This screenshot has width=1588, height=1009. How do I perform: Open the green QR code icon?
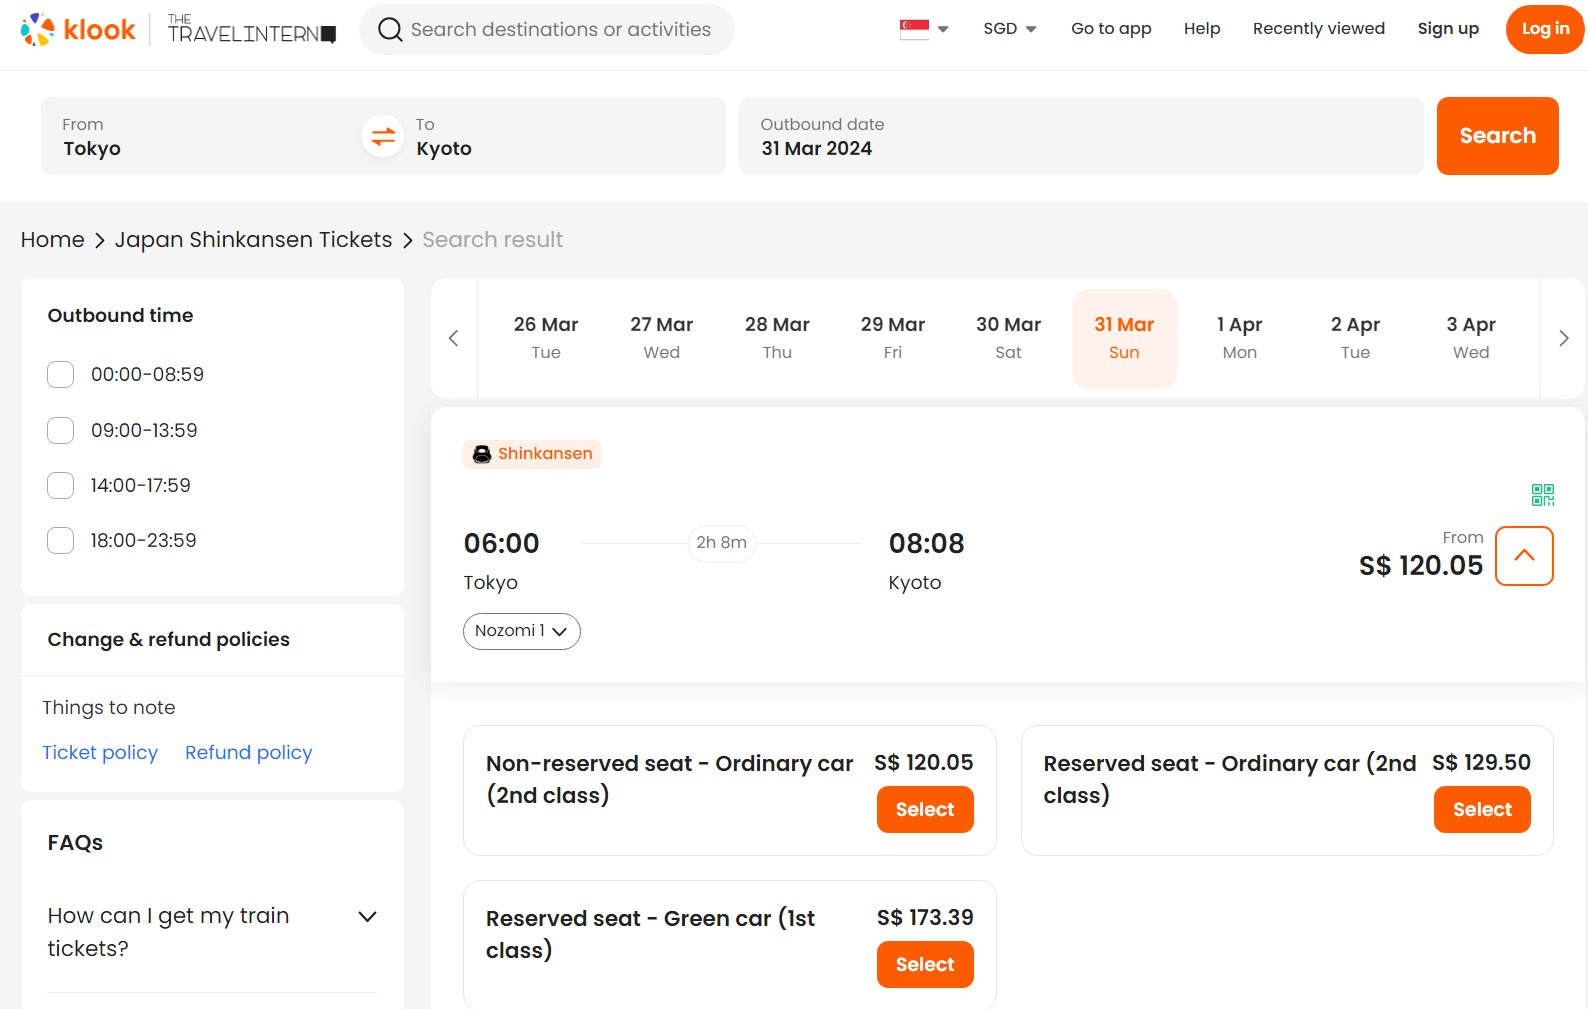(1543, 494)
